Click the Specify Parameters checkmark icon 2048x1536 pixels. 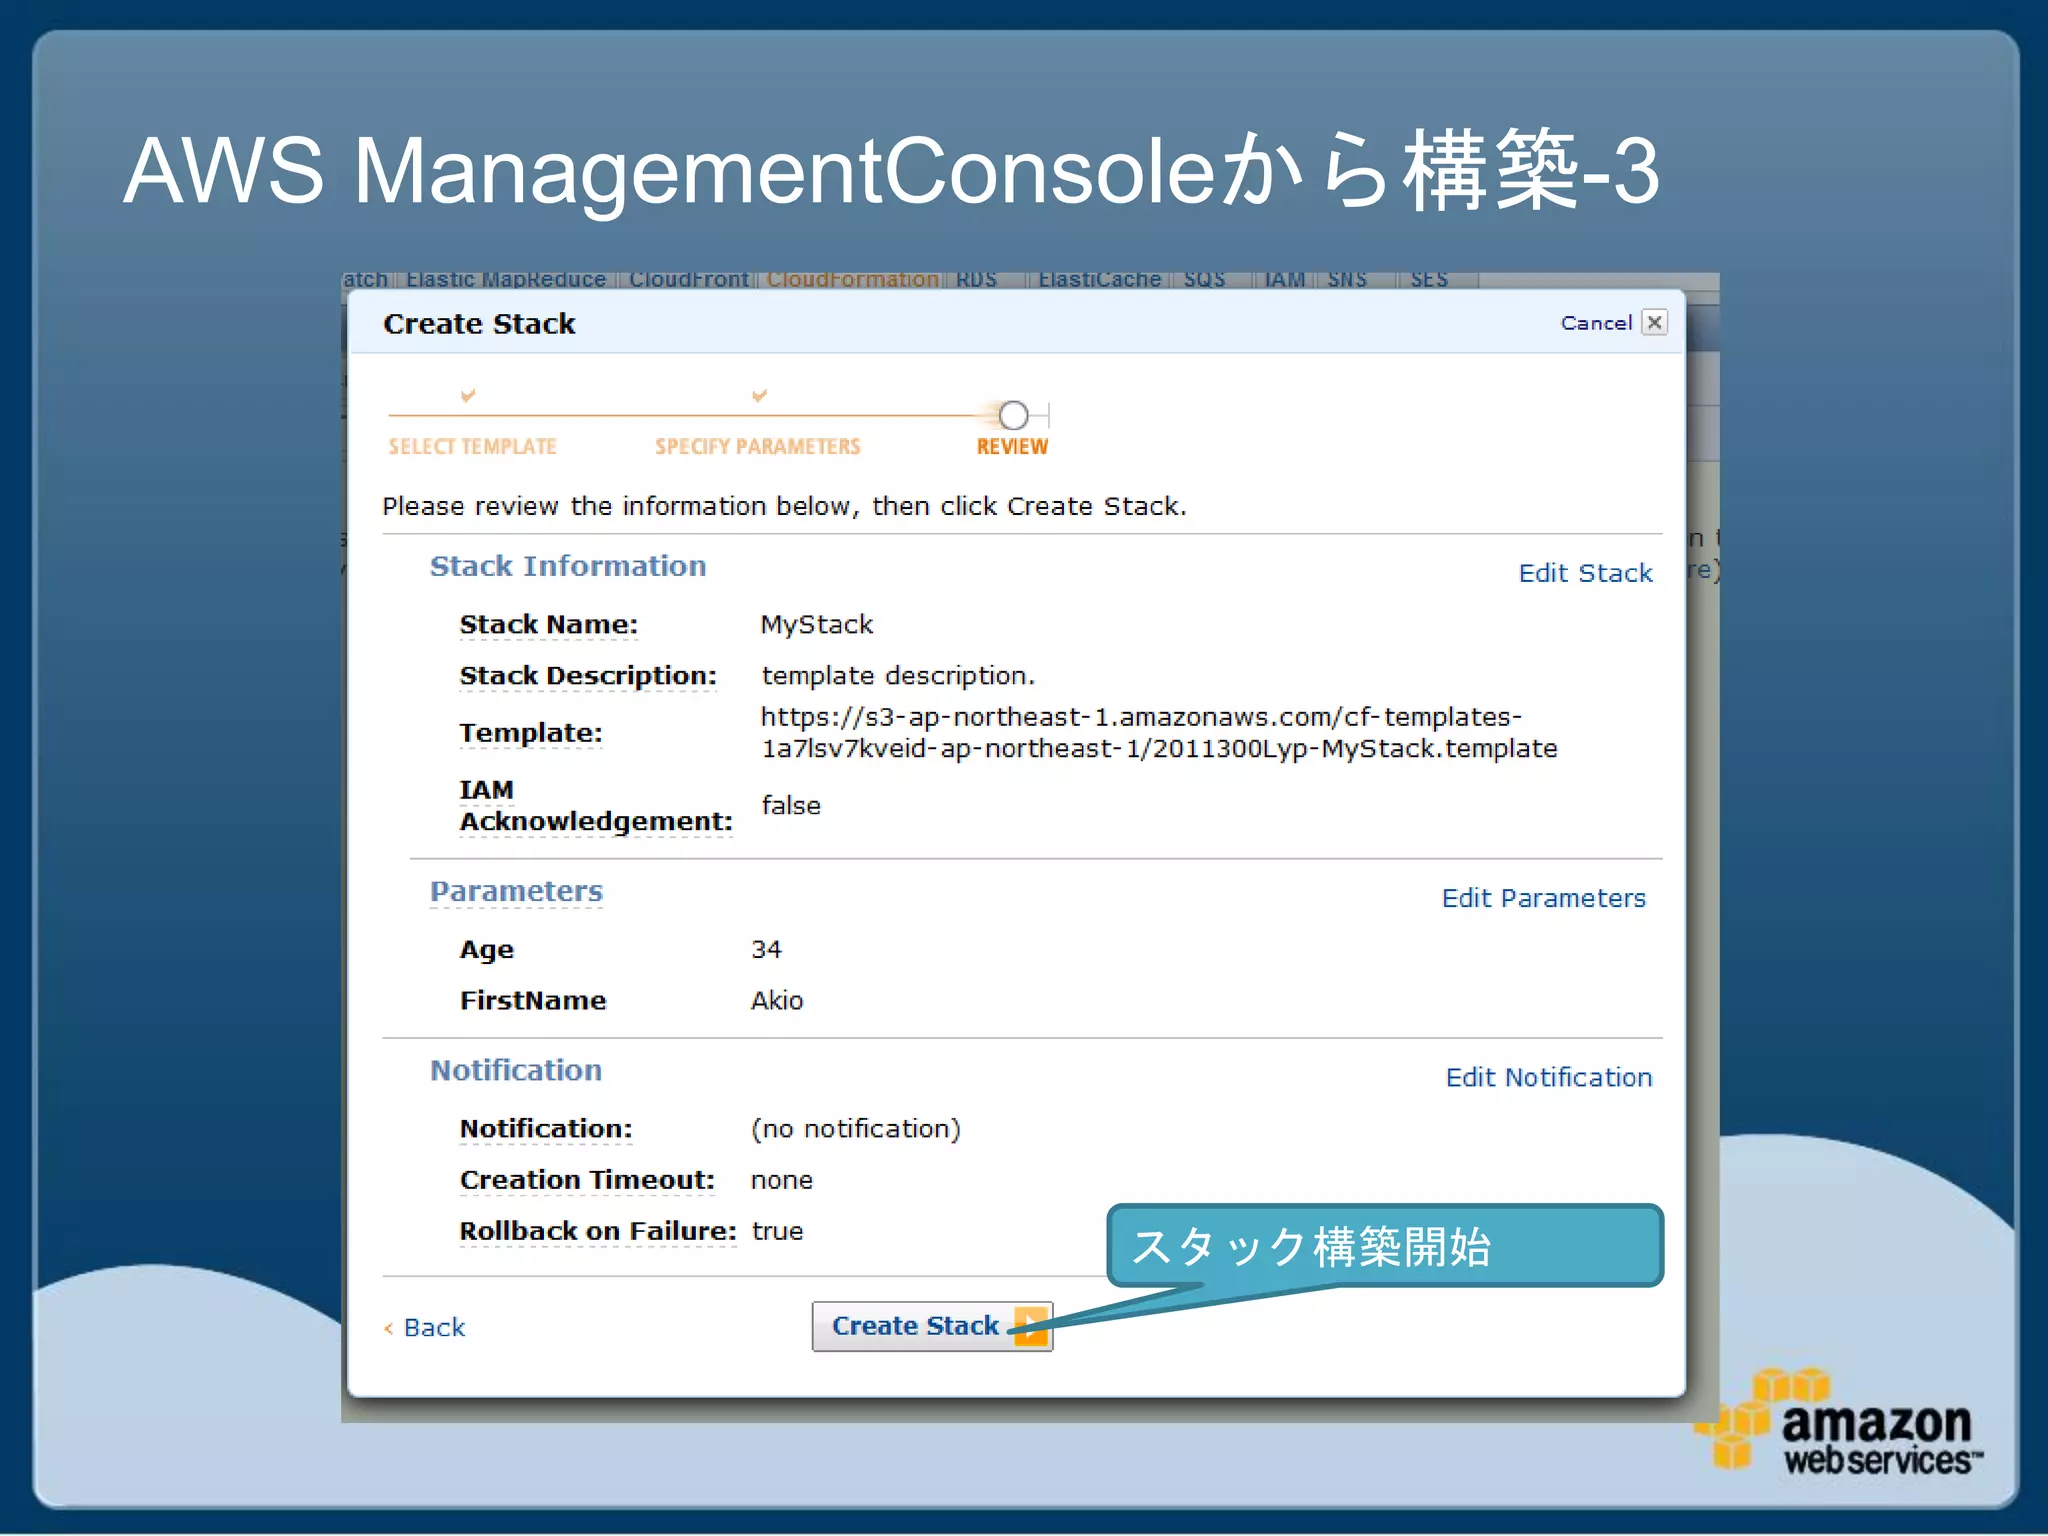click(759, 395)
